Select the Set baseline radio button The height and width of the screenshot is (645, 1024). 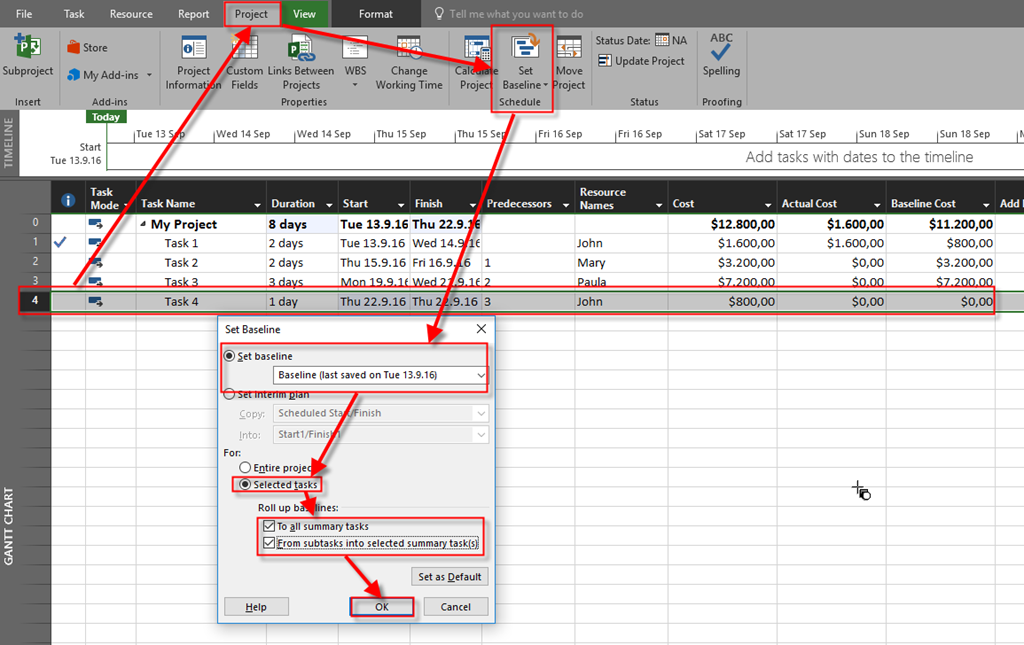pos(231,356)
